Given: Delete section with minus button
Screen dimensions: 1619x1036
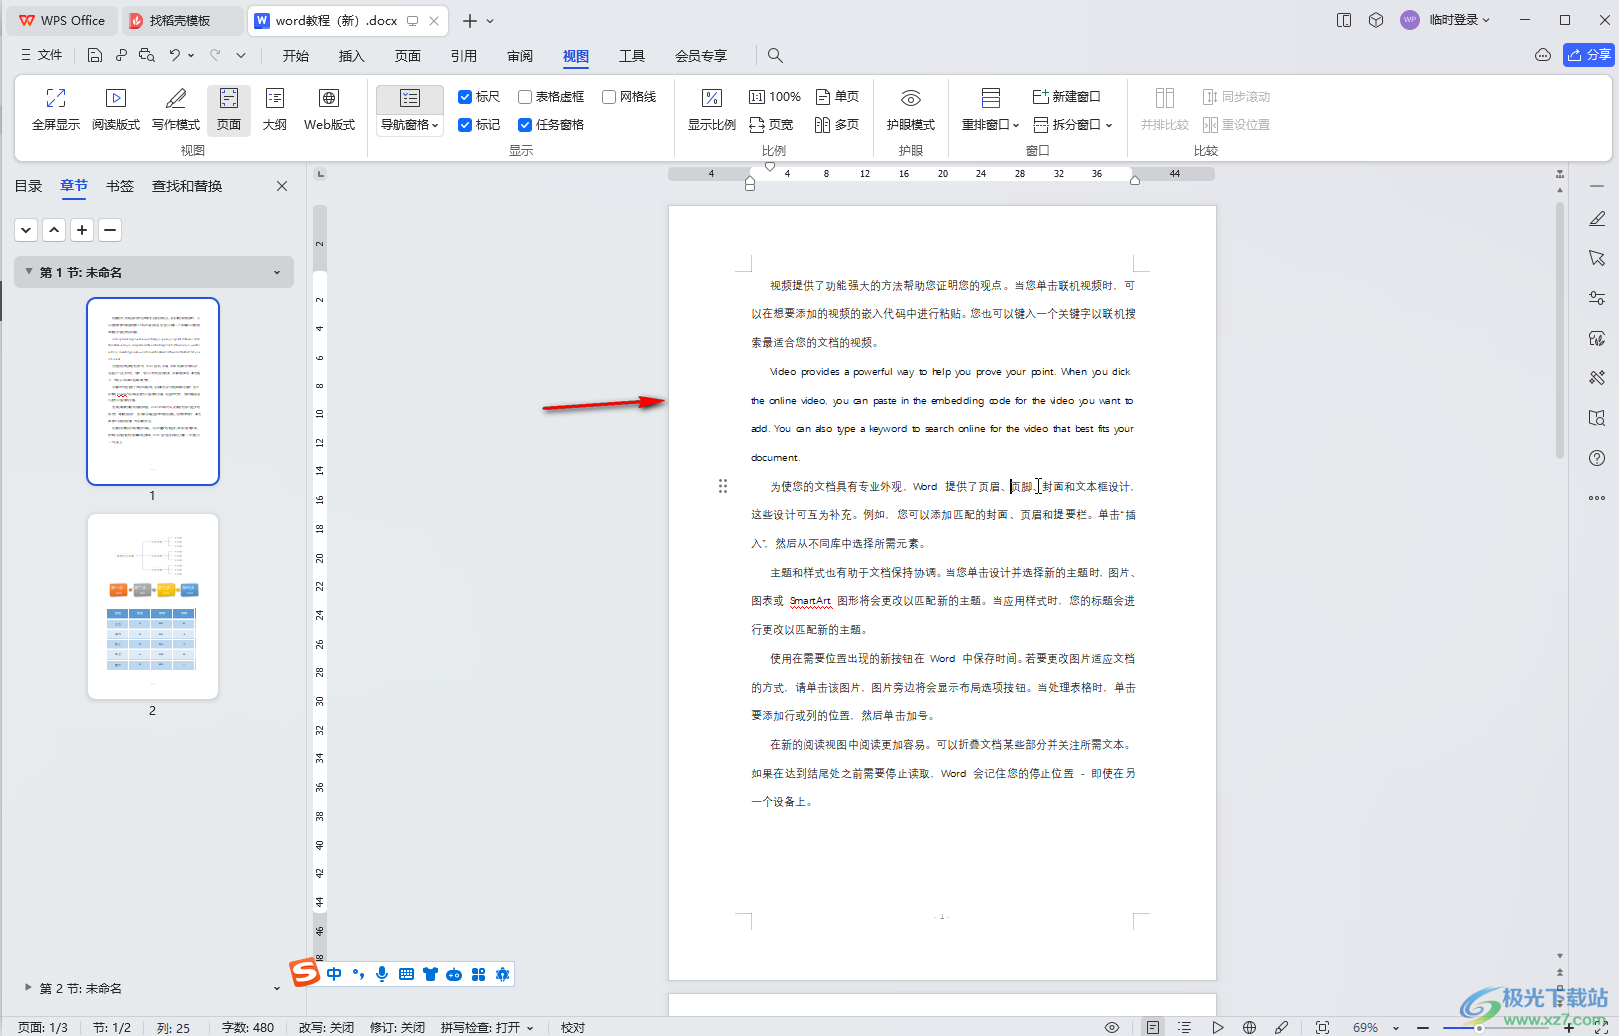Looking at the screenshot, I should click(110, 230).
